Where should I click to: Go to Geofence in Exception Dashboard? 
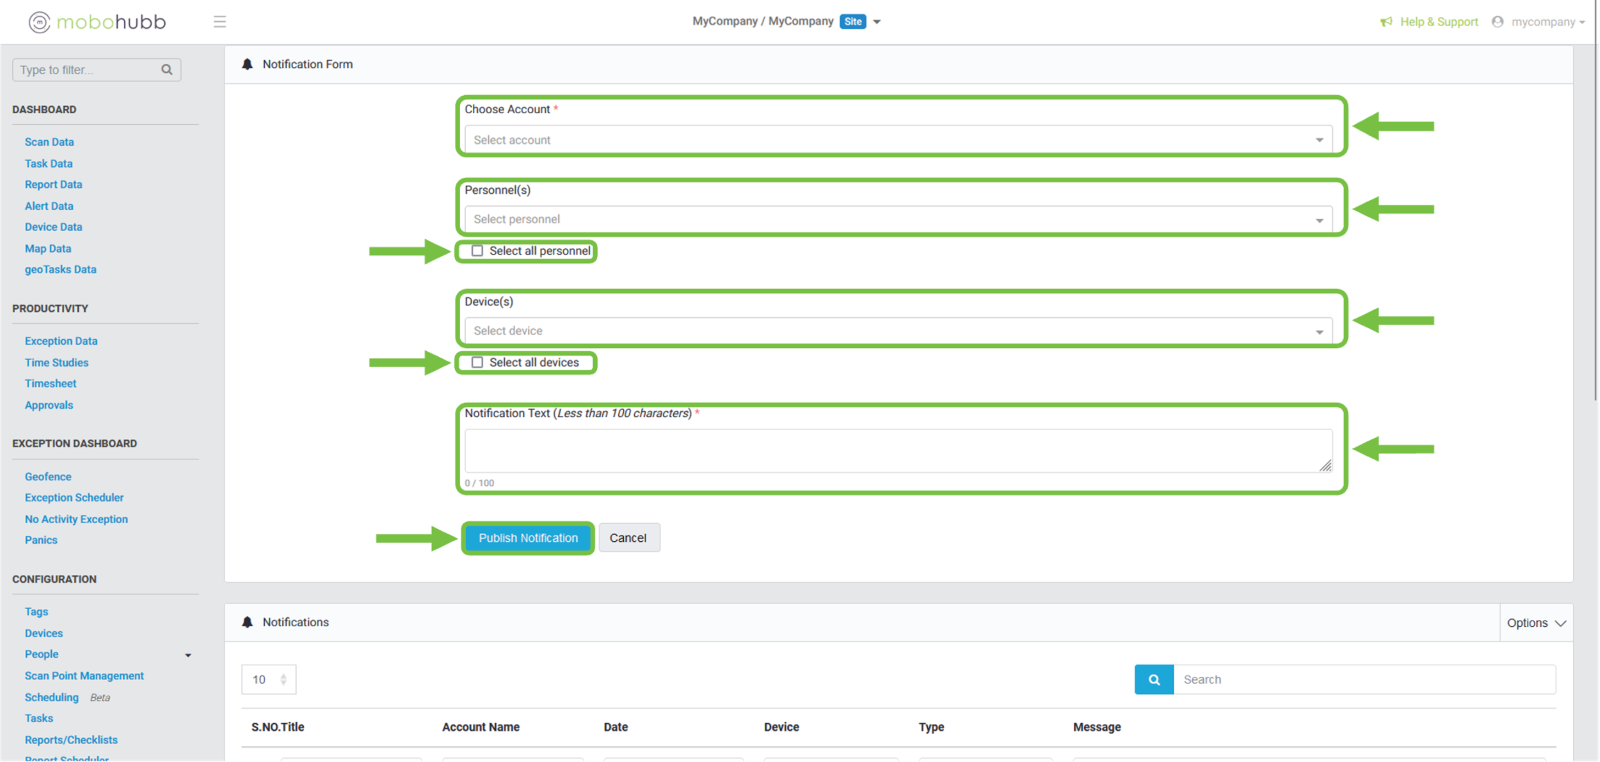click(x=48, y=477)
